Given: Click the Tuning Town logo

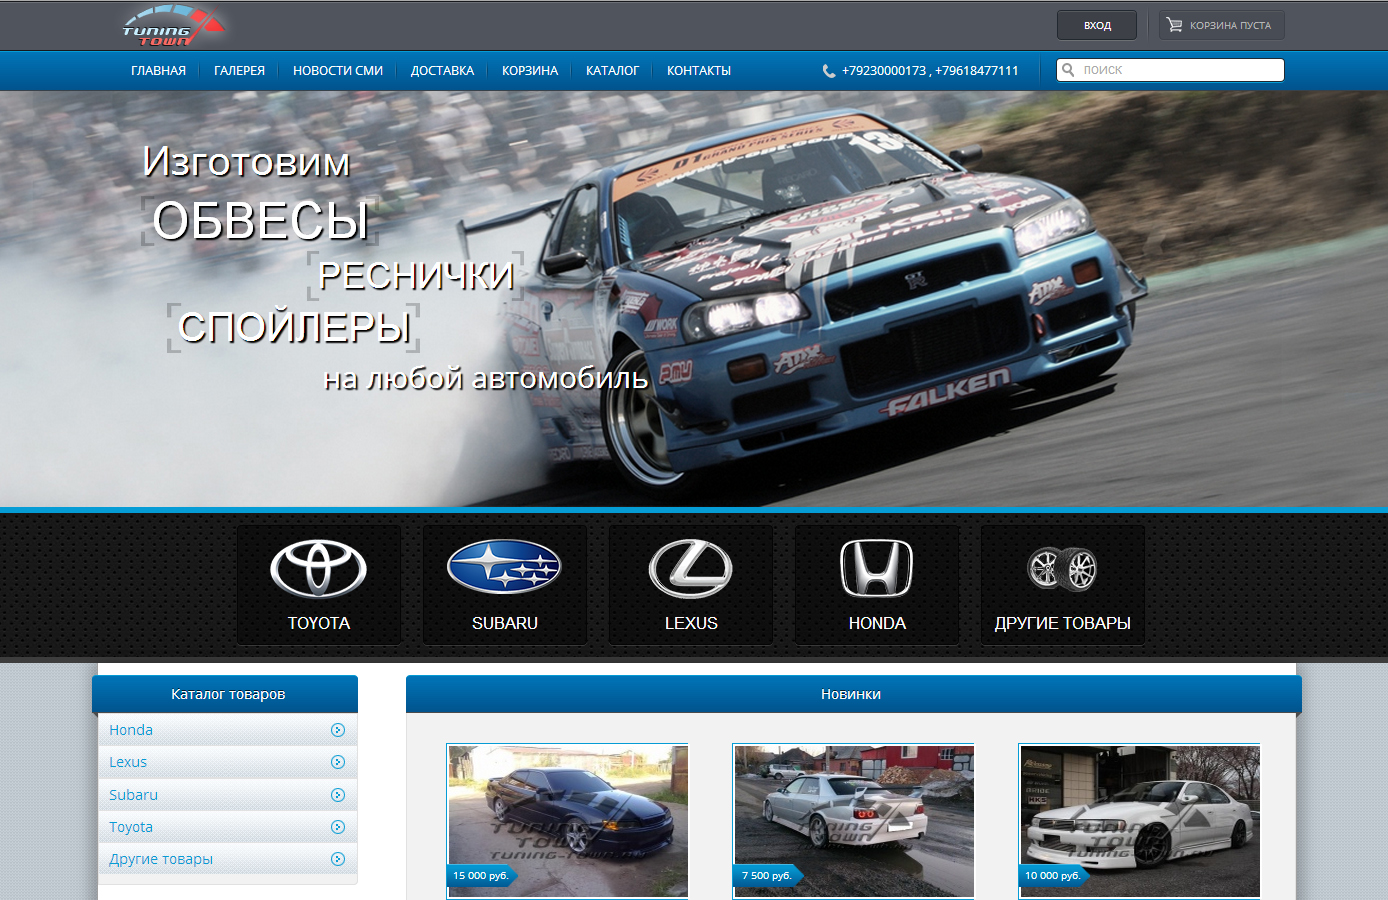Looking at the screenshot, I should point(173,27).
